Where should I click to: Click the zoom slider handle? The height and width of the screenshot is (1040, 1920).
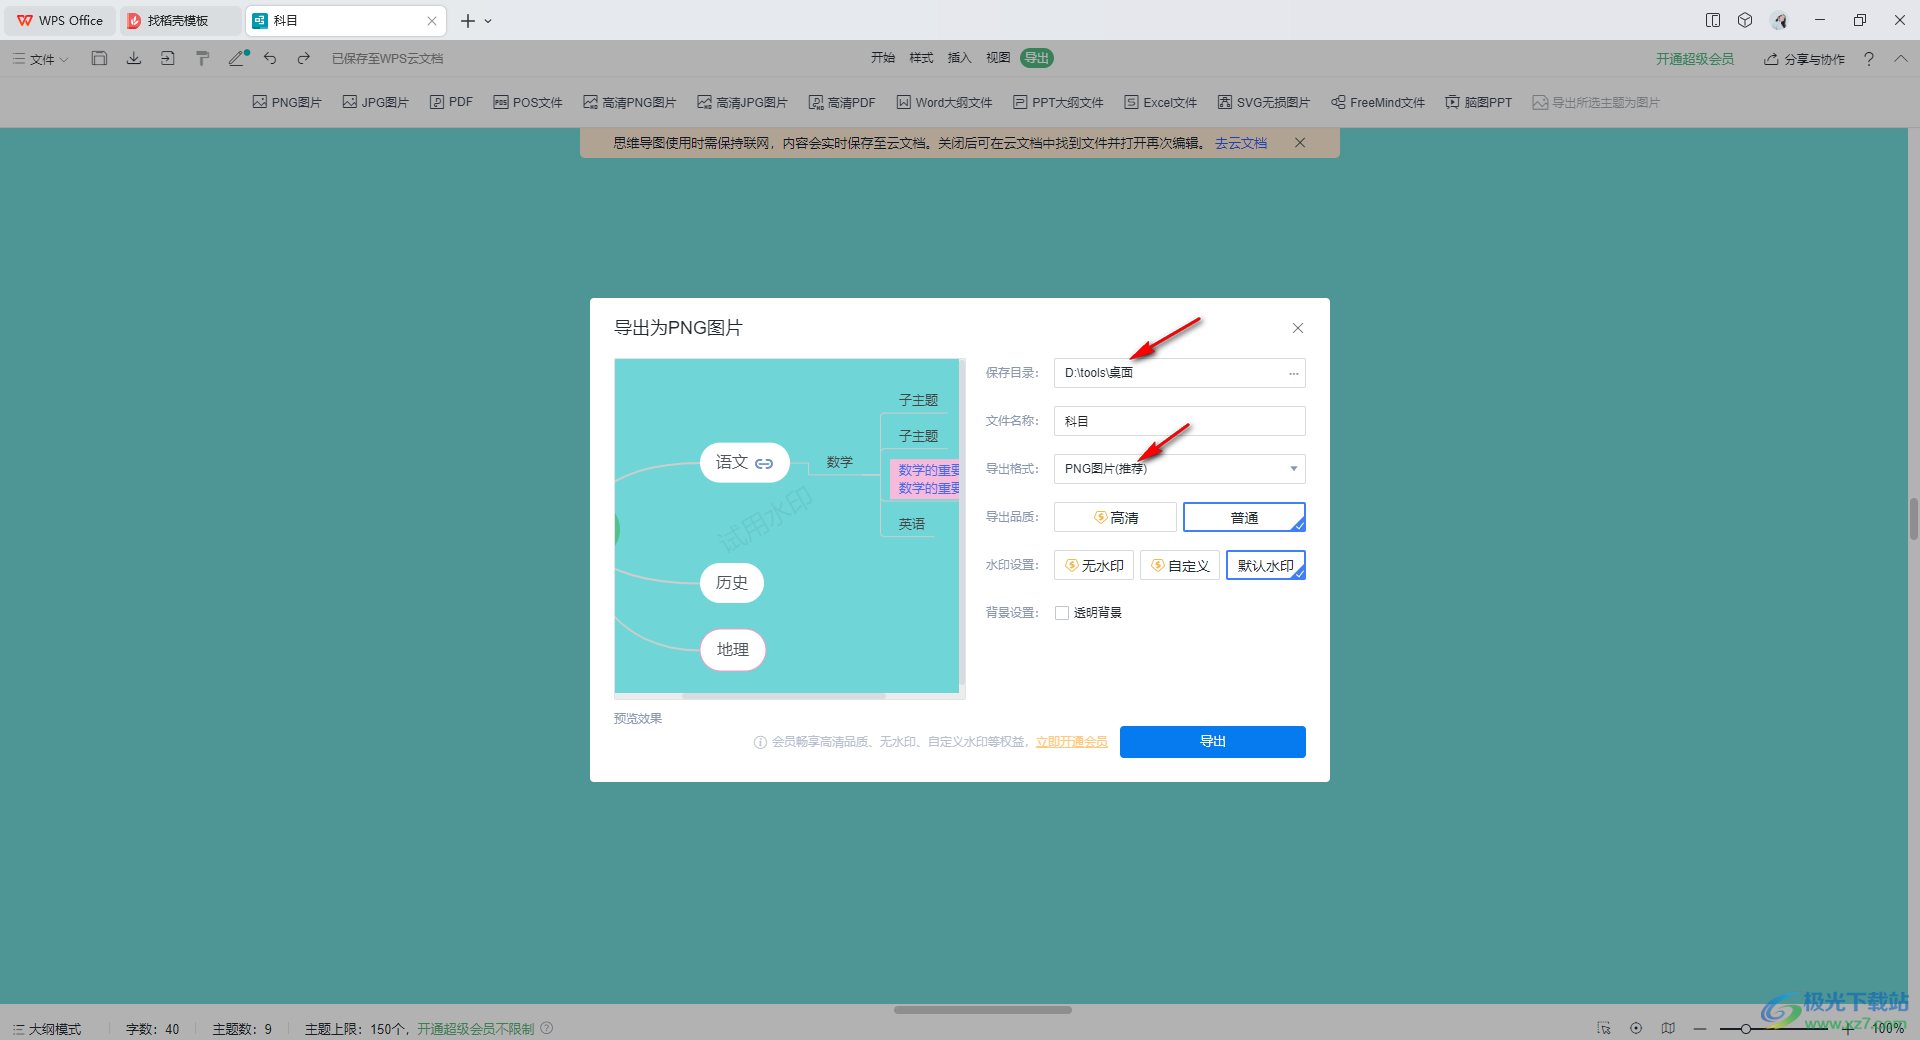coord(1746,1029)
